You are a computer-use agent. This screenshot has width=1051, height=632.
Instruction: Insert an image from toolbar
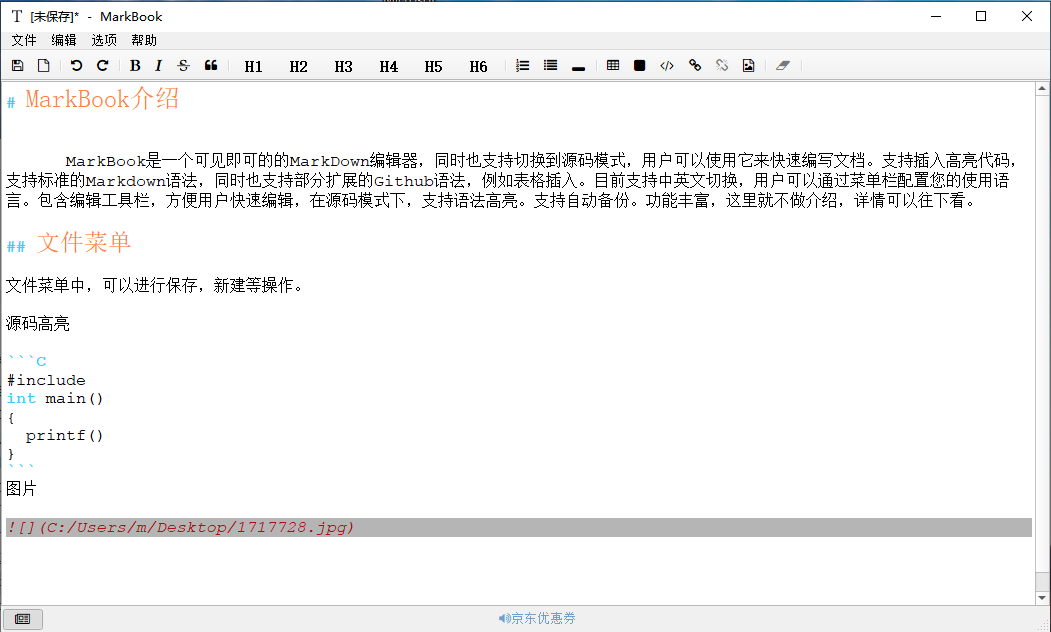tap(748, 66)
